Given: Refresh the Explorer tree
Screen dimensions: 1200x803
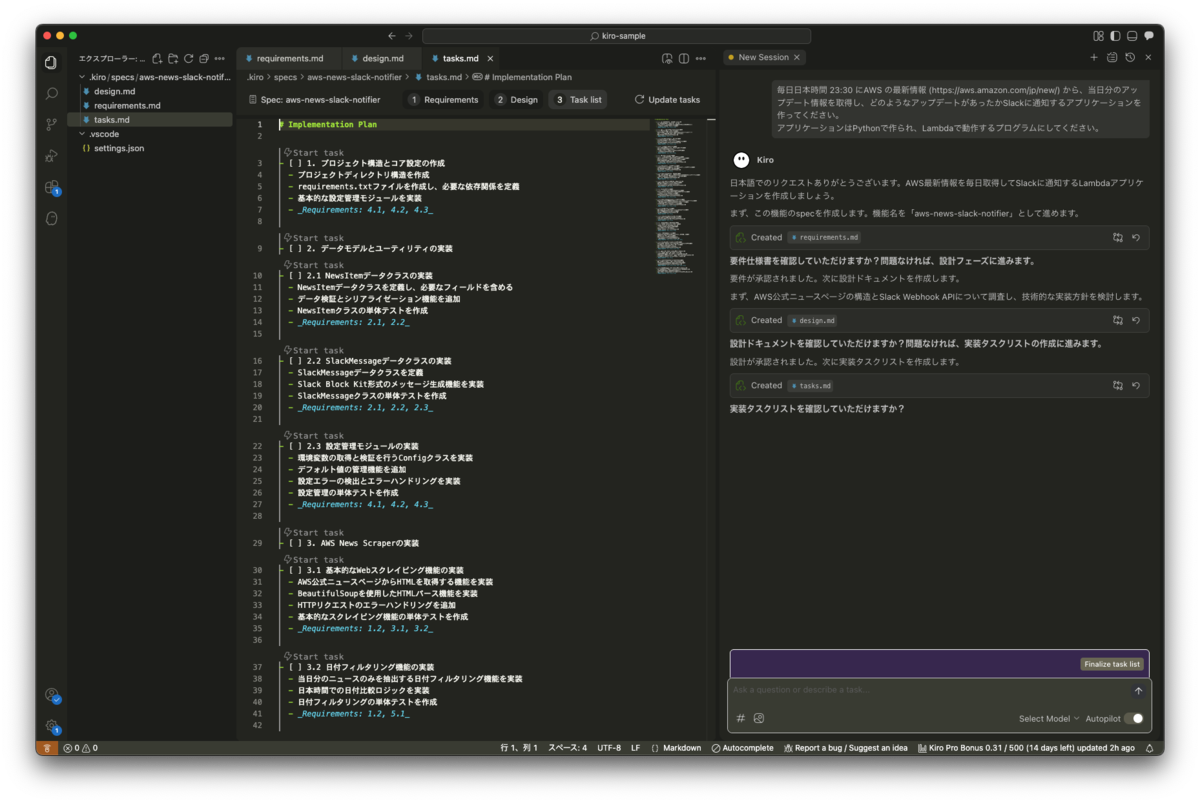Looking at the screenshot, I should point(188,58).
